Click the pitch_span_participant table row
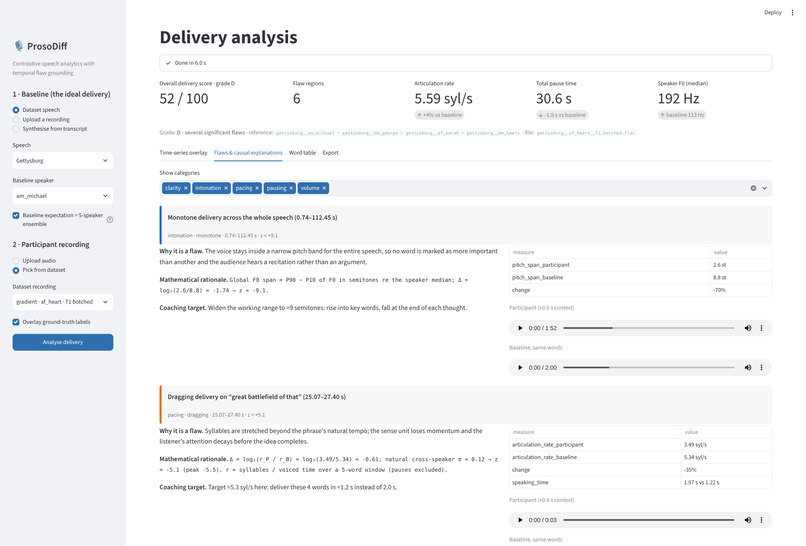This screenshot has height=546, width=806. click(x=640, y=265)
